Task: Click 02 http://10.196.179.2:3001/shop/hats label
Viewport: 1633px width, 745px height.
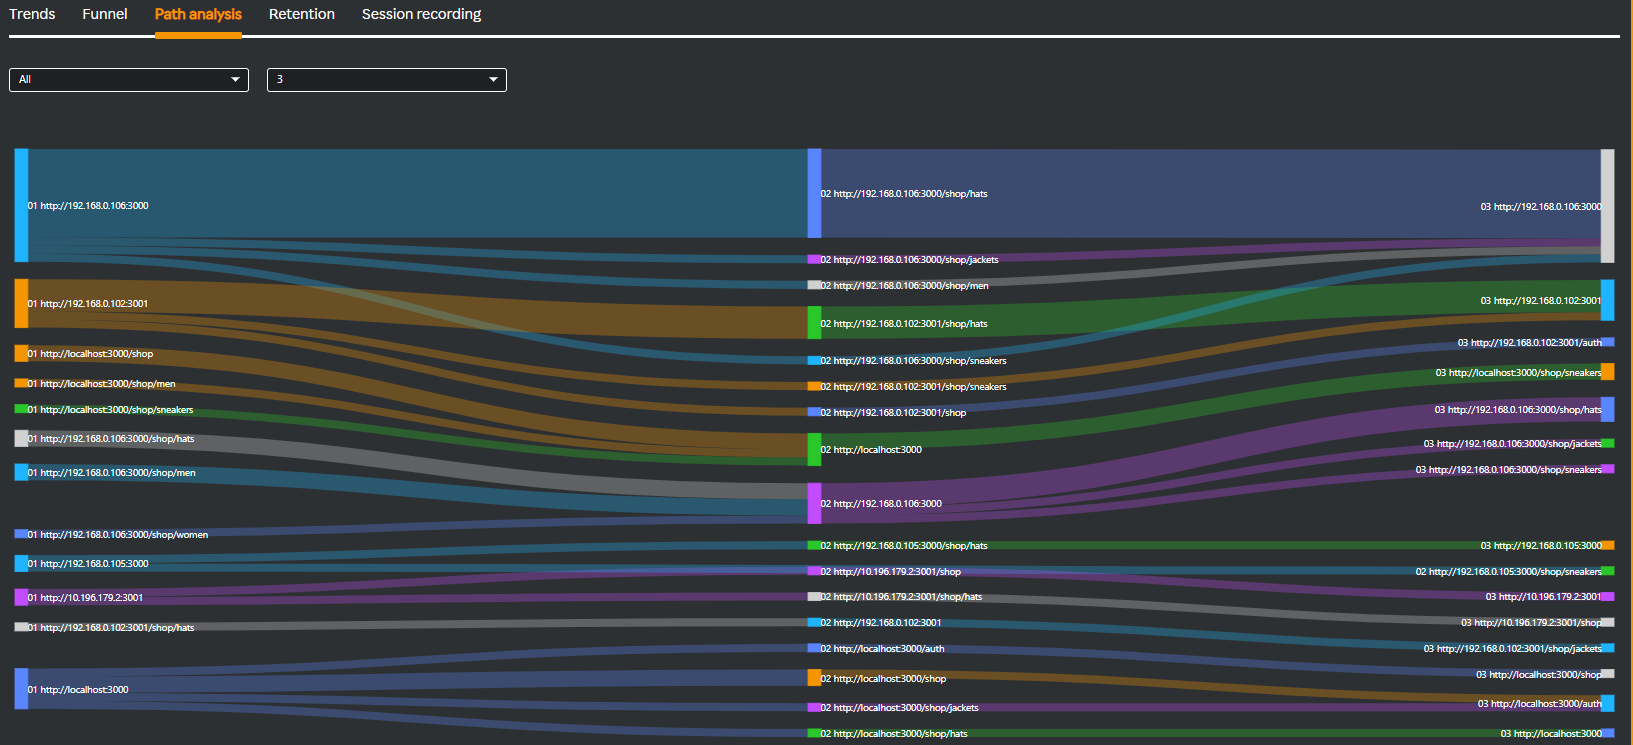Action: (x=902, y=597)
